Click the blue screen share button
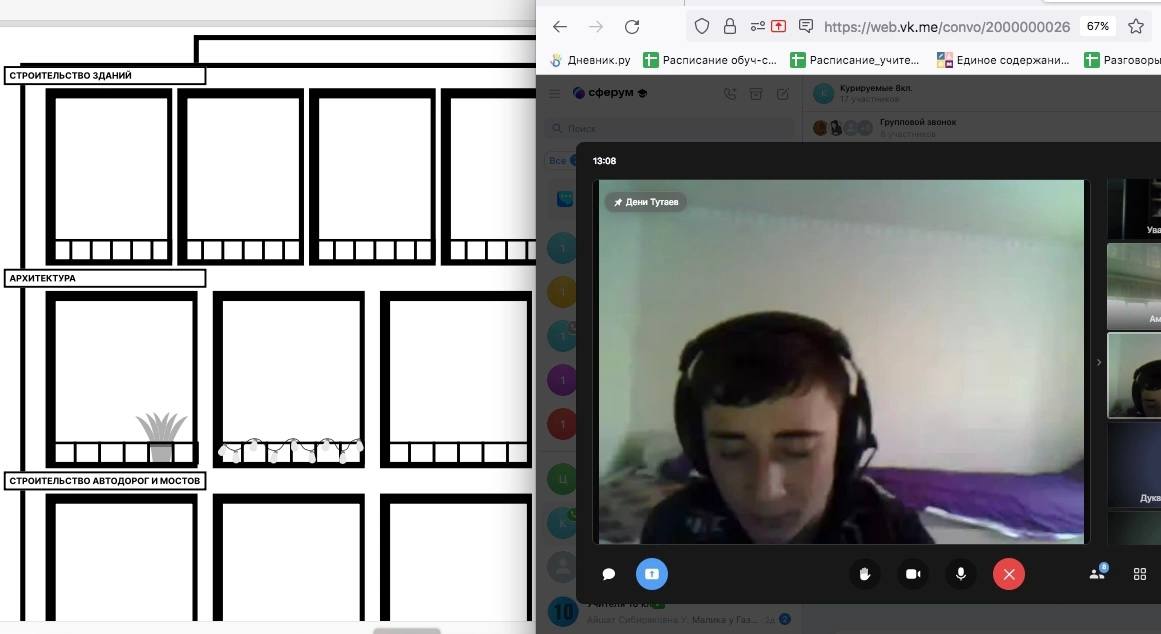 tap(651, 574)
